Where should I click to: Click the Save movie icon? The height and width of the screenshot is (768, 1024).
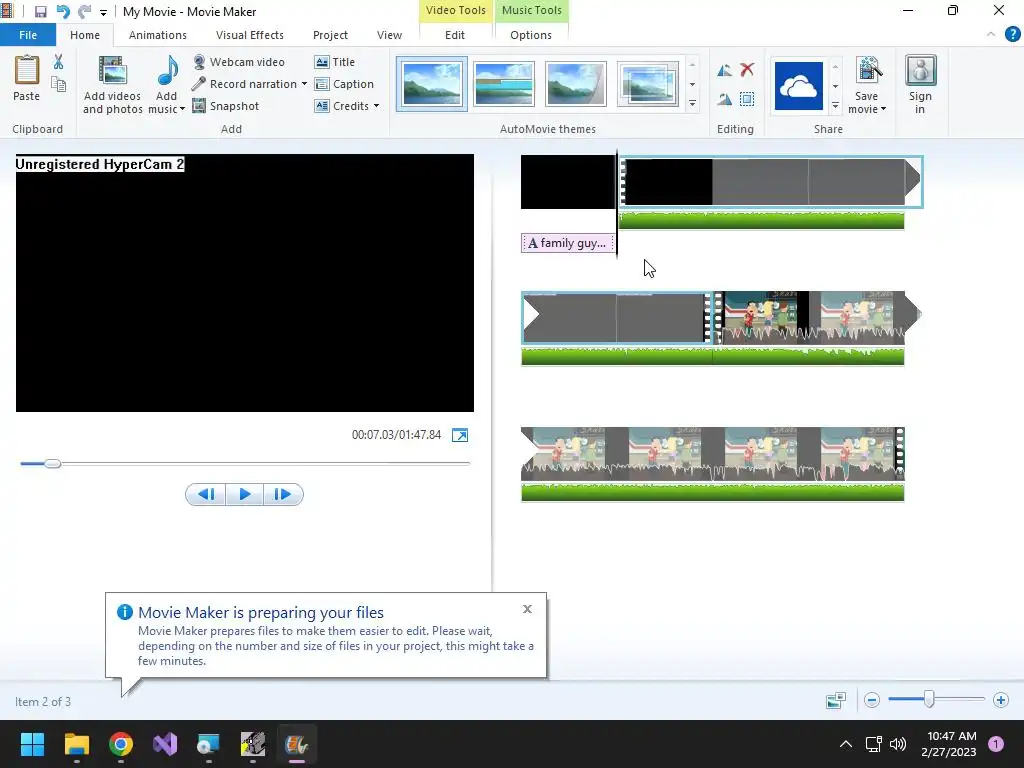[868, 71]
